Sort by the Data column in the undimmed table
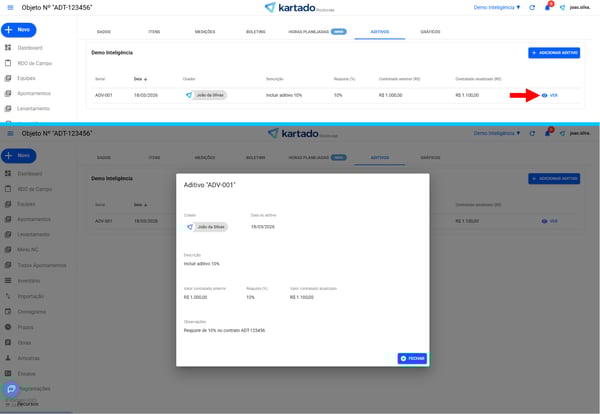 [140, 79]
